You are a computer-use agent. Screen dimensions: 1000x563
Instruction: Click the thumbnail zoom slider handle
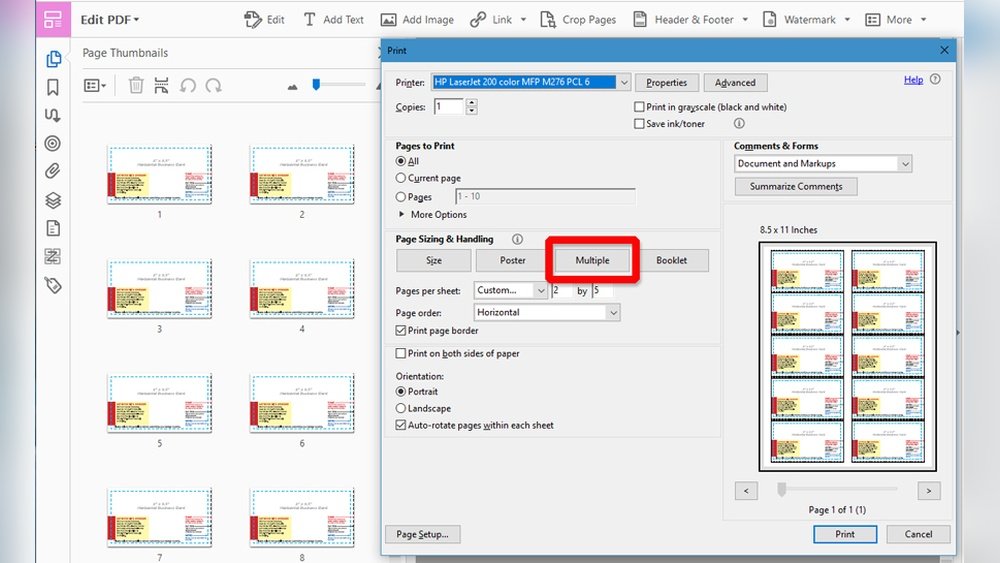[x=316, y=84]
